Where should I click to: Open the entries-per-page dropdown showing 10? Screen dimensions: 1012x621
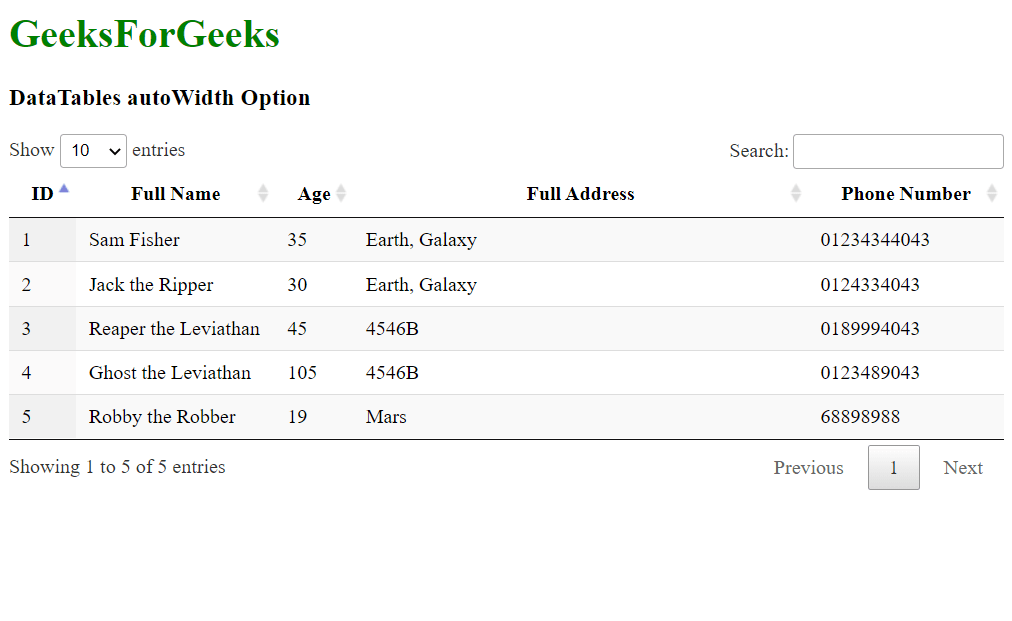click(93, 151)
